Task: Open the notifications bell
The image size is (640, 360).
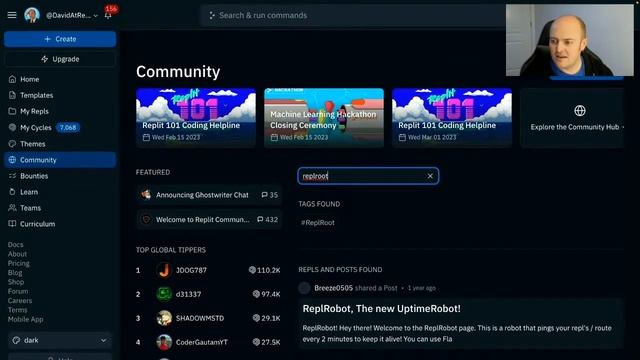Action: (108, 16)
